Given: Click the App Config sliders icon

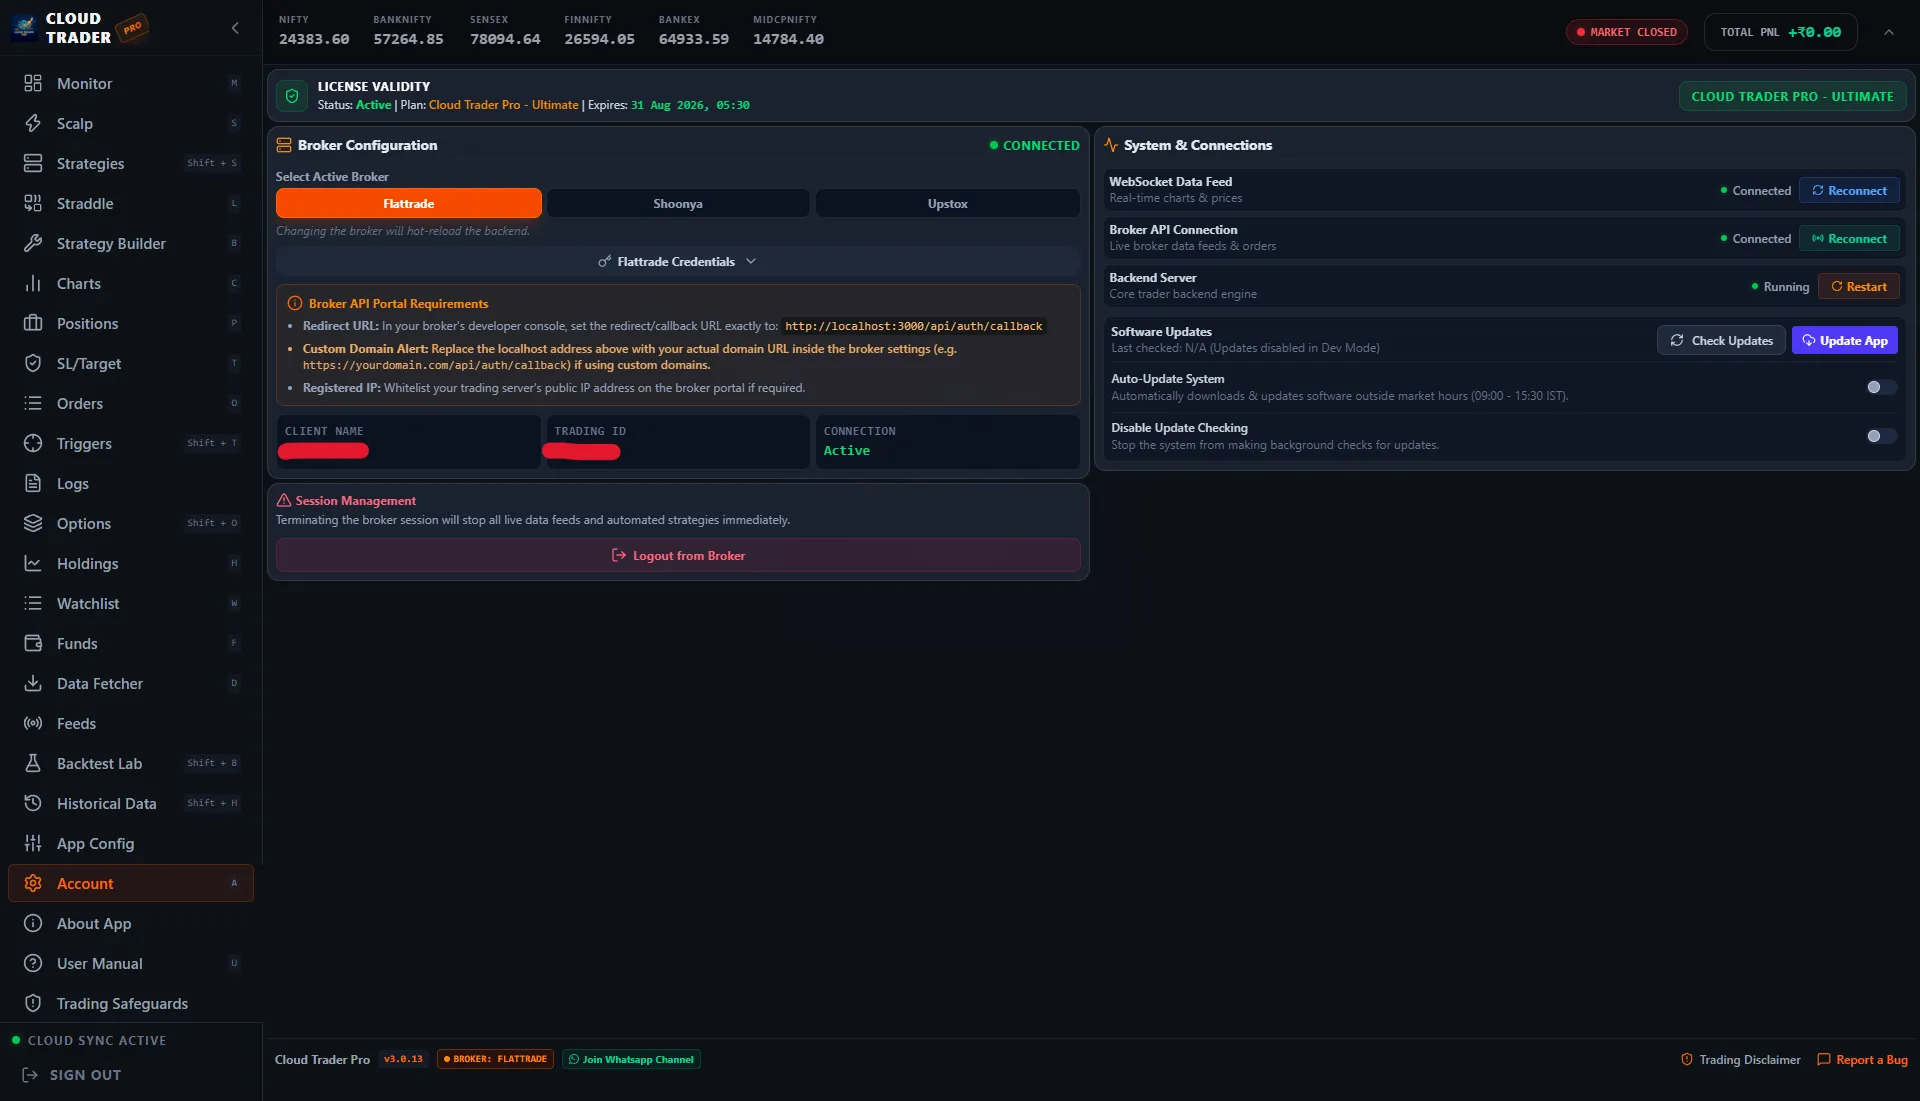Looking at the screenshot, I should (33, 843).
